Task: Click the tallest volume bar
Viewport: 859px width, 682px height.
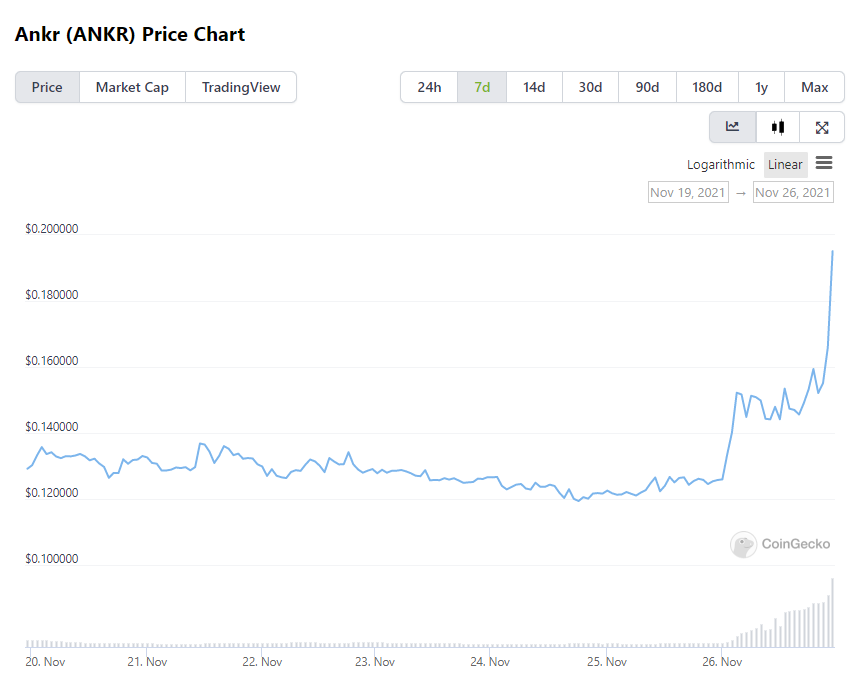Action: (833, 613)
